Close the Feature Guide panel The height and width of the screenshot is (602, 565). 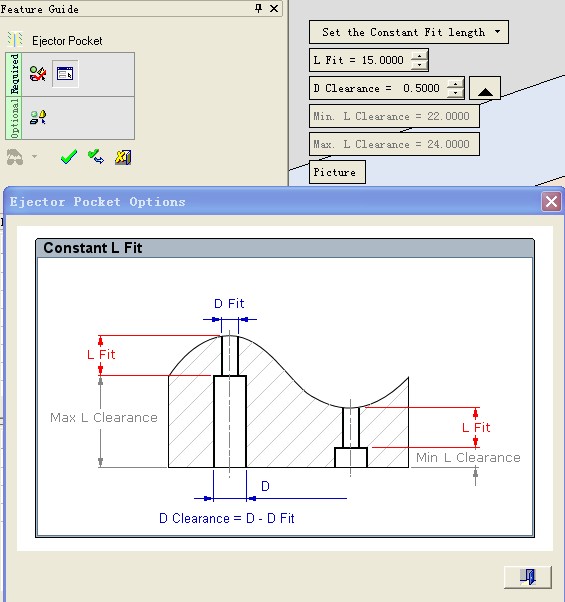(x=274, y=8)
